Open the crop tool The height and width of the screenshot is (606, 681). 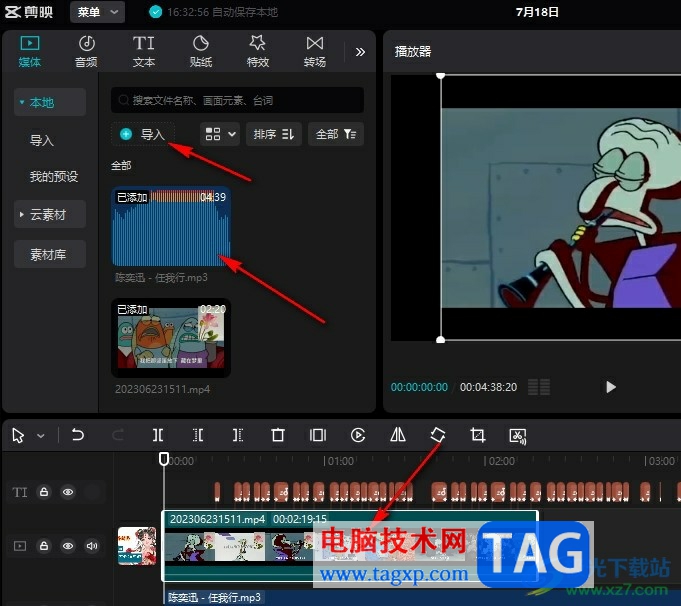(477, 435)
